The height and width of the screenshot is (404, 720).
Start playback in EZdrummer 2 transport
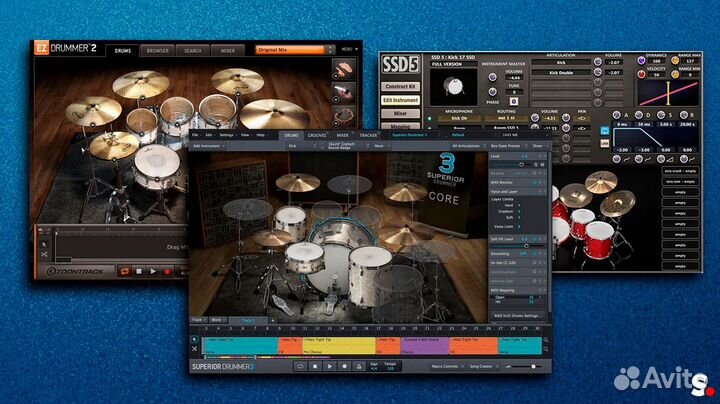(x=153, y=272)
